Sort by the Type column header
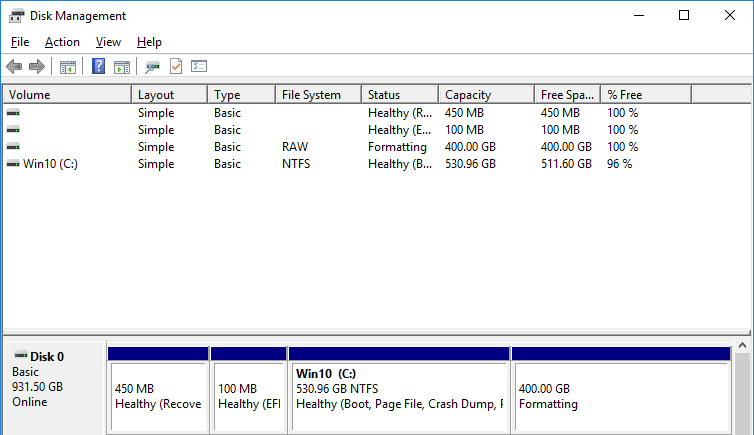Screen dimensions: 754x435 (242, 95)
